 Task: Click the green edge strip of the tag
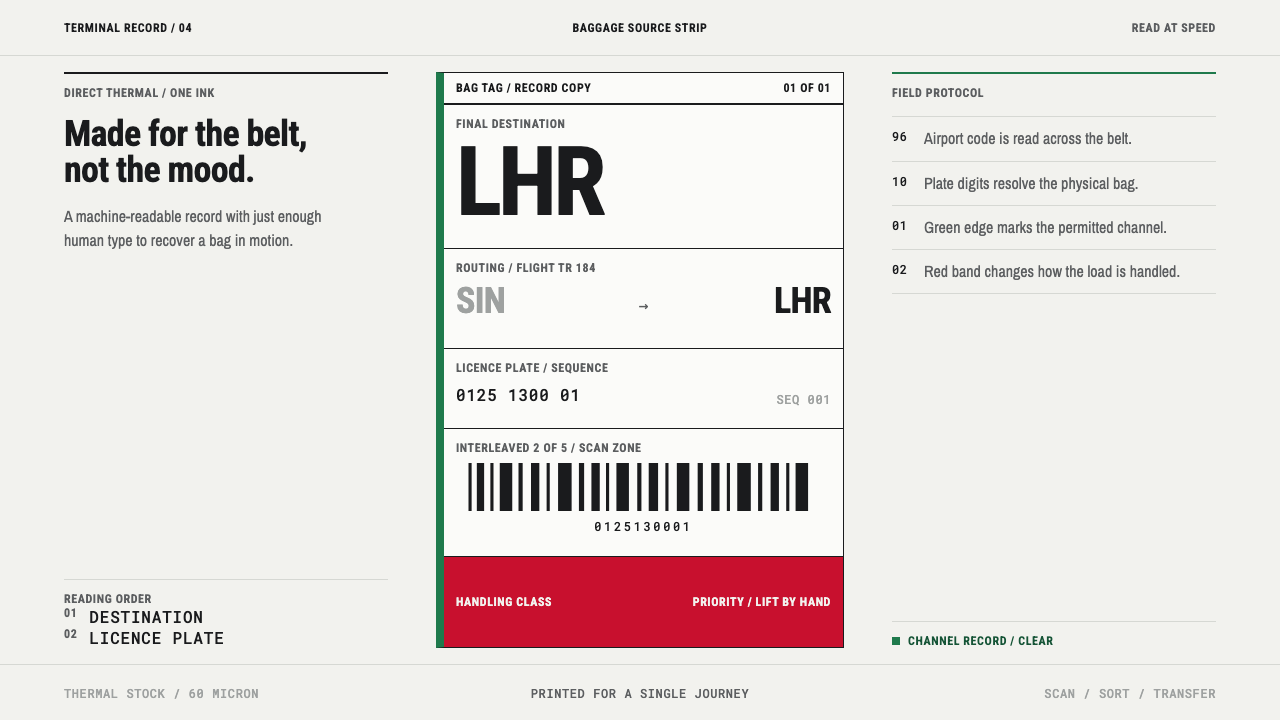pyautogui.click(x=440, y=360)
